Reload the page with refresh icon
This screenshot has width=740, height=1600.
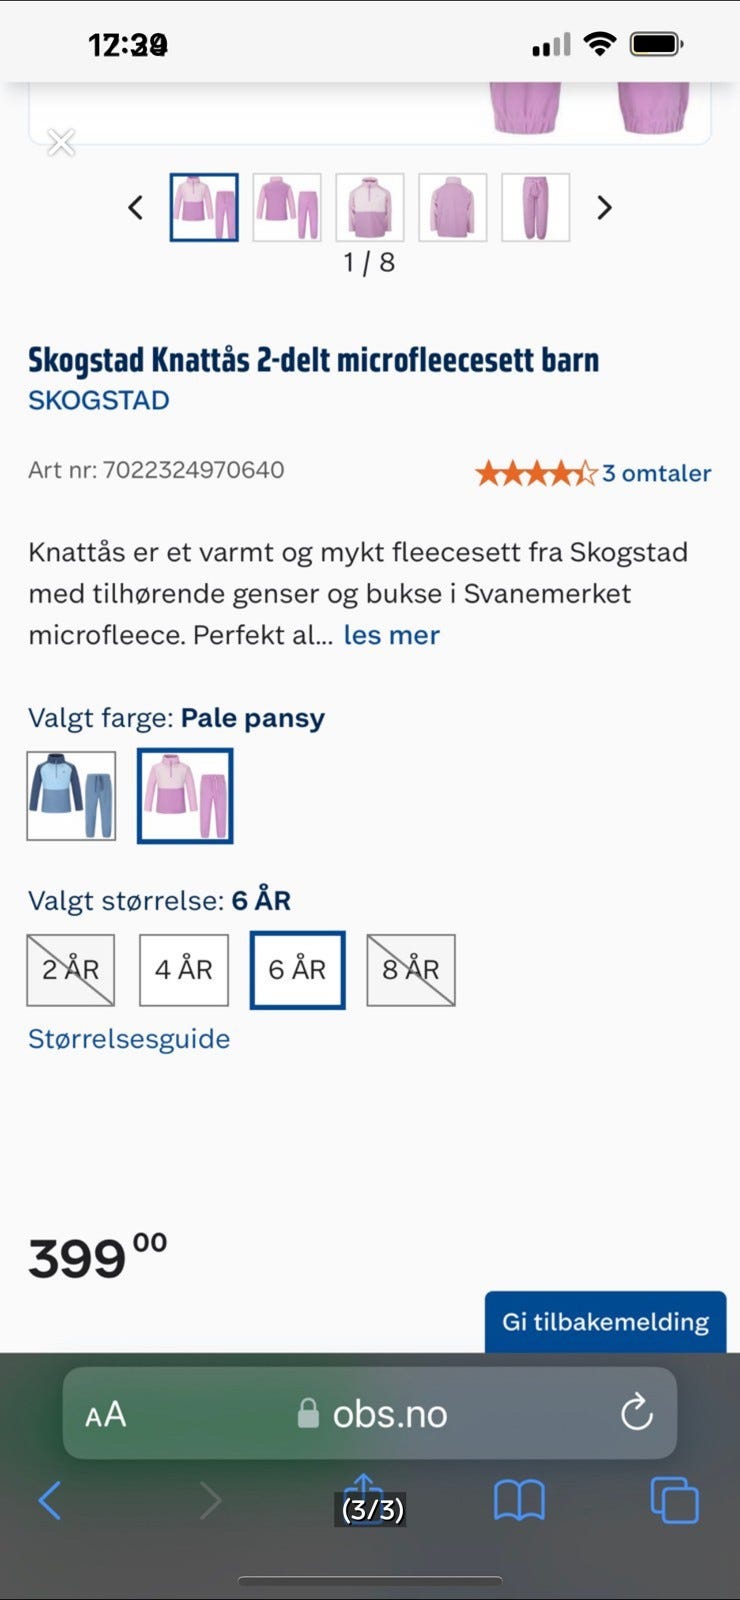pos(636,1413)
